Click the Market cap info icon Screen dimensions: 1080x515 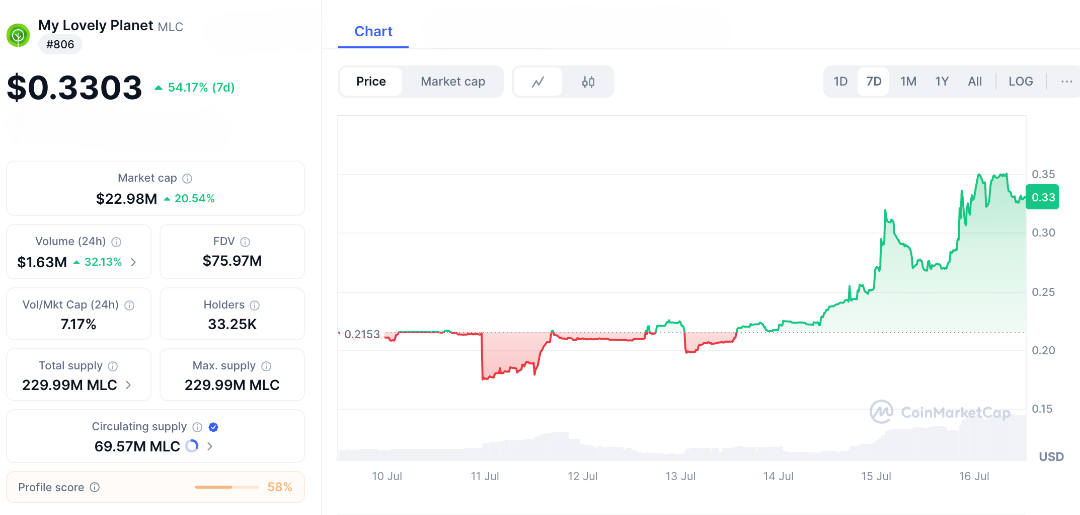click(x=187, y=178)
